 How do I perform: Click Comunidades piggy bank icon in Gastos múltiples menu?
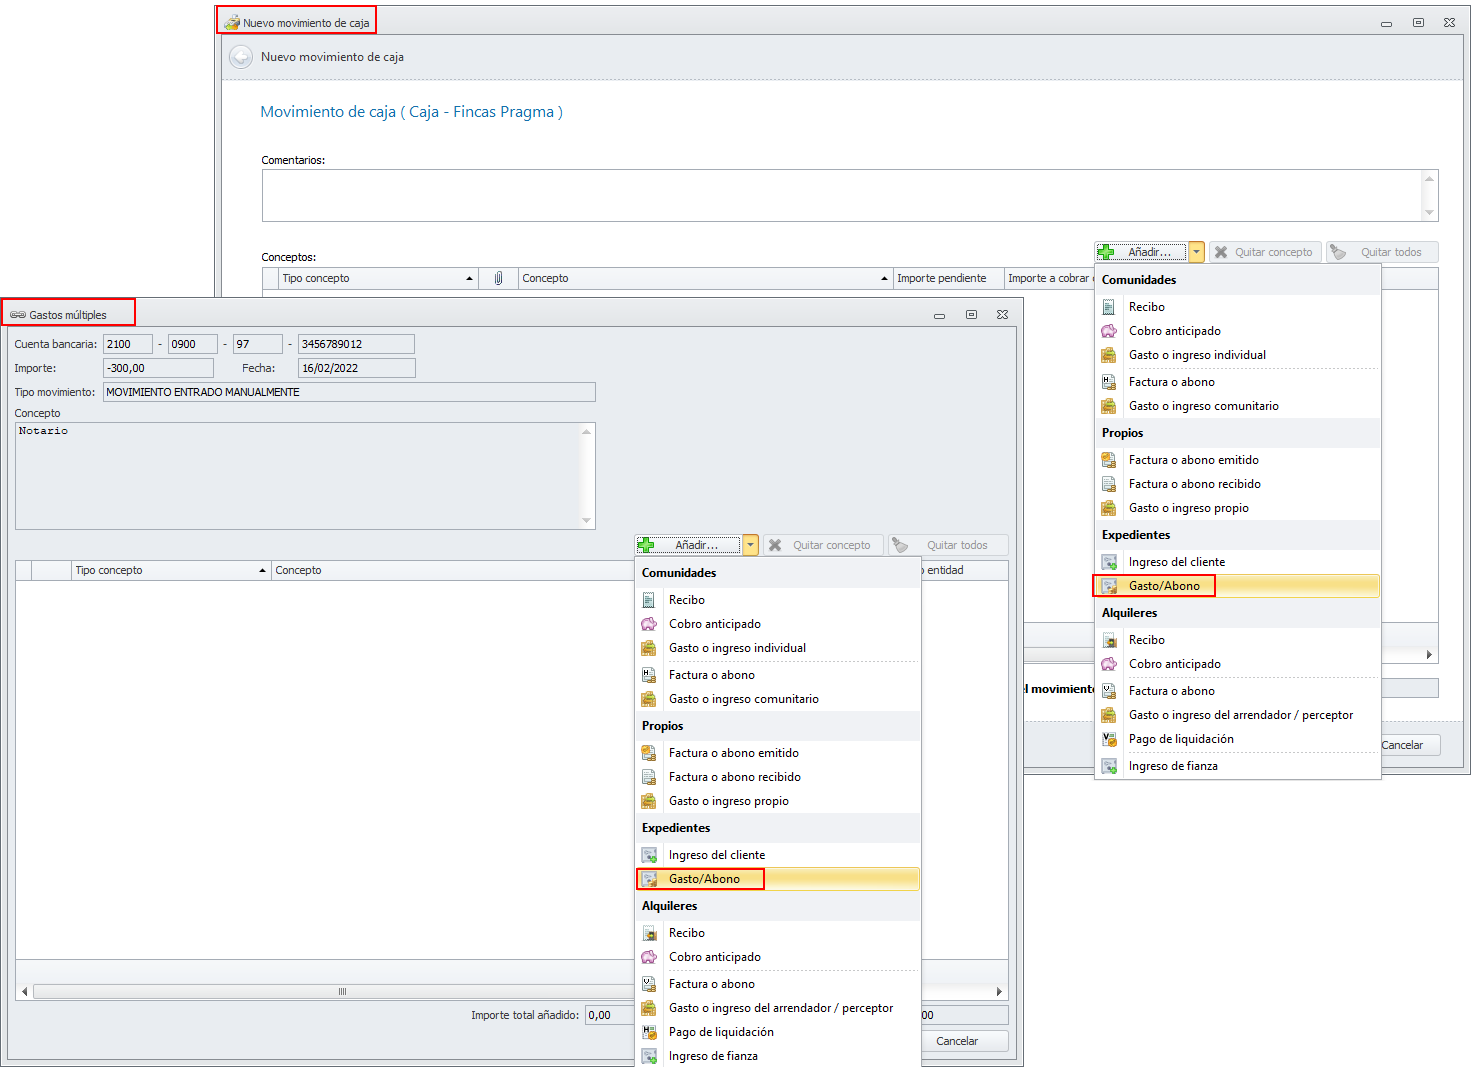tap(649, 624)
